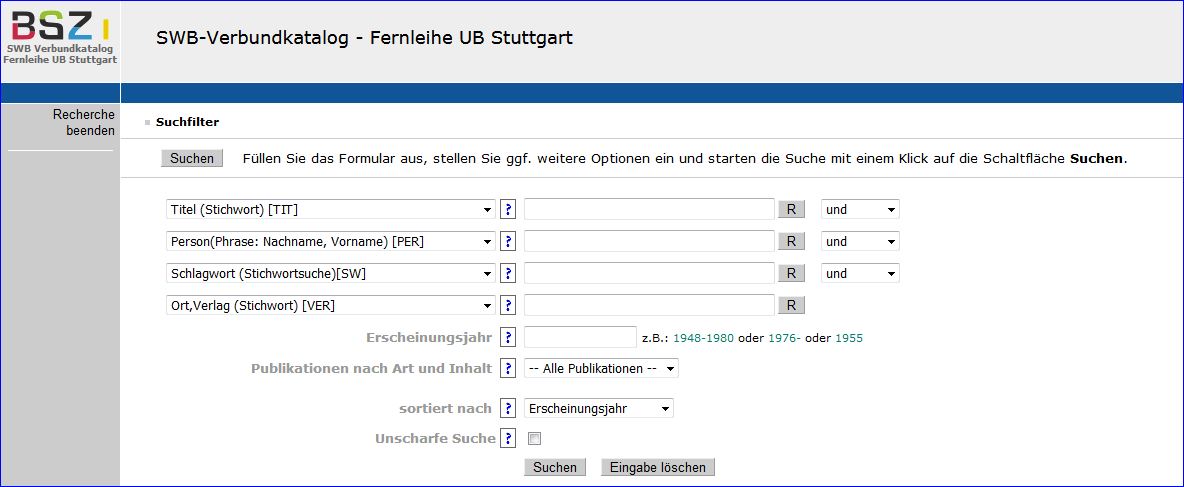This screenshot has height=487, width=1184.
Task: Open help icon next to Erscheinungsjahr
Action: (508, 338)
